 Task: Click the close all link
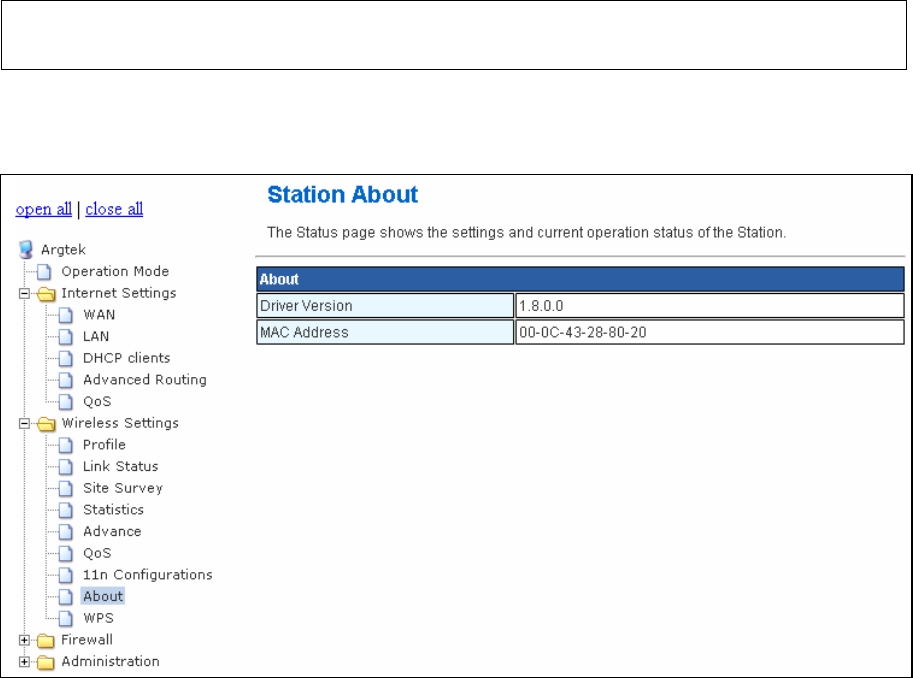point(114,209)
